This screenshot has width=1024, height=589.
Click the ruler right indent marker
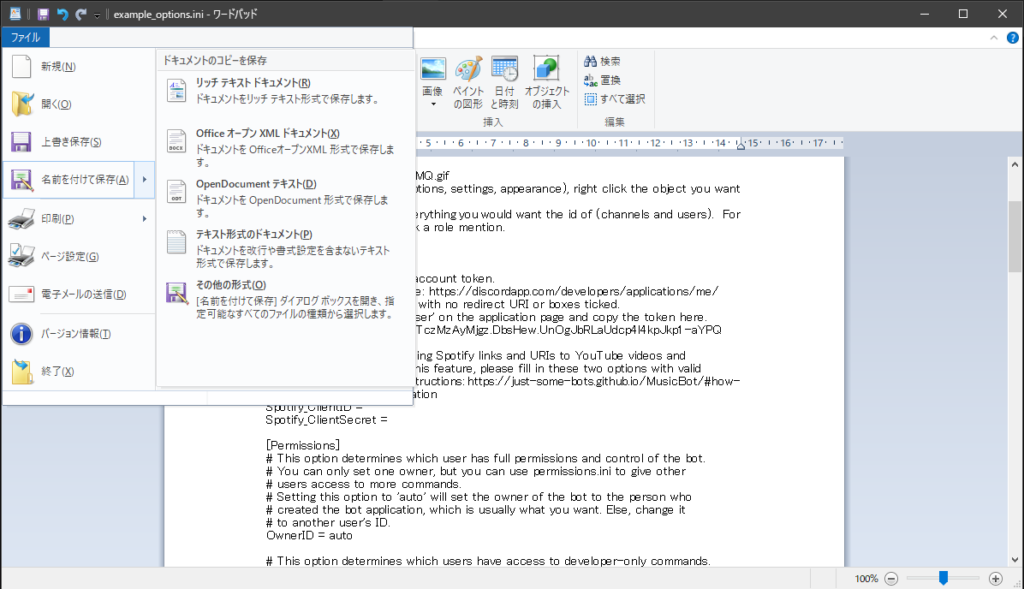click(x=741, y=146)
